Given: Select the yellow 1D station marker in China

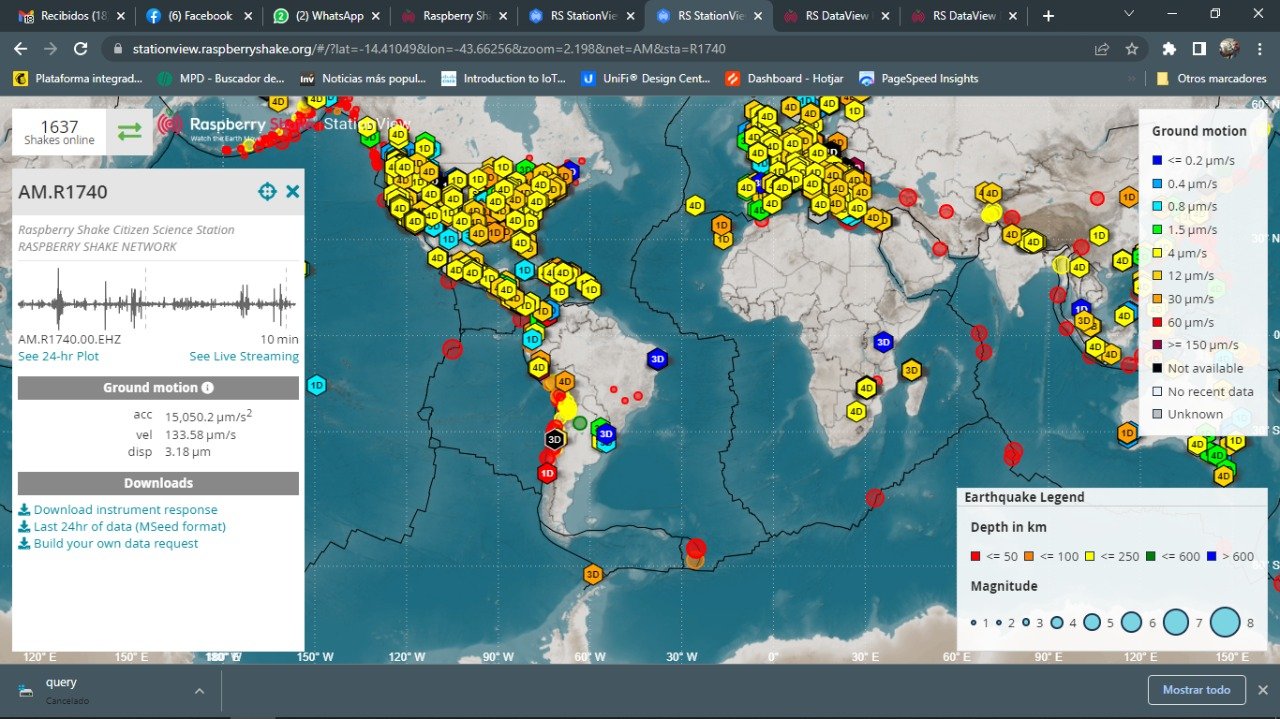Looking at the screenshot, I should 1099,236.
